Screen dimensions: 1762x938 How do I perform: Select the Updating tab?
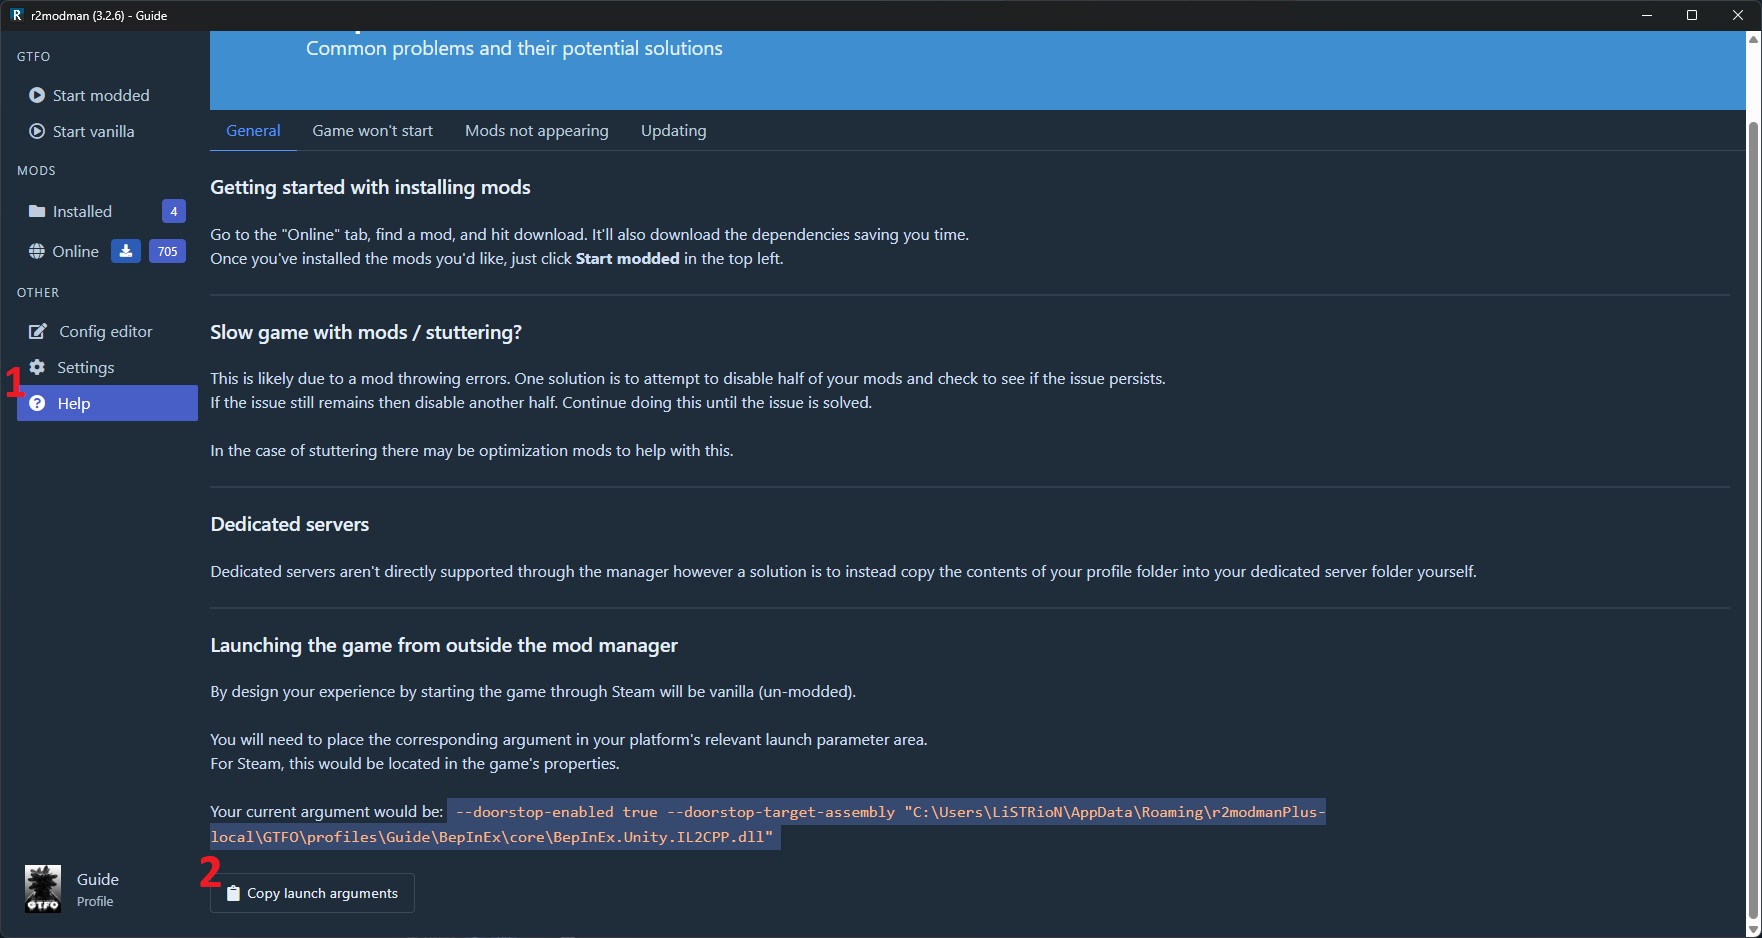(x=673, y=131)
